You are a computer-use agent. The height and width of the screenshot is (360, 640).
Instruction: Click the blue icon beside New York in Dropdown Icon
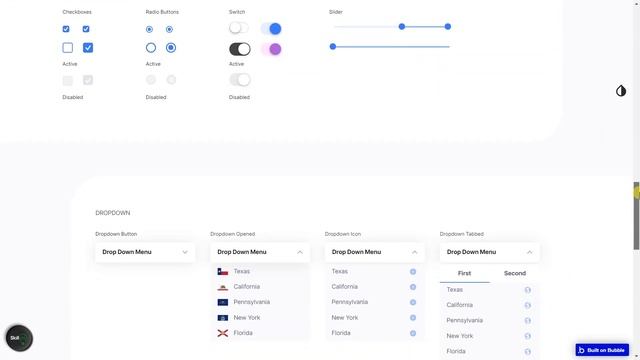pyautogui.click(x=413, y=318)
